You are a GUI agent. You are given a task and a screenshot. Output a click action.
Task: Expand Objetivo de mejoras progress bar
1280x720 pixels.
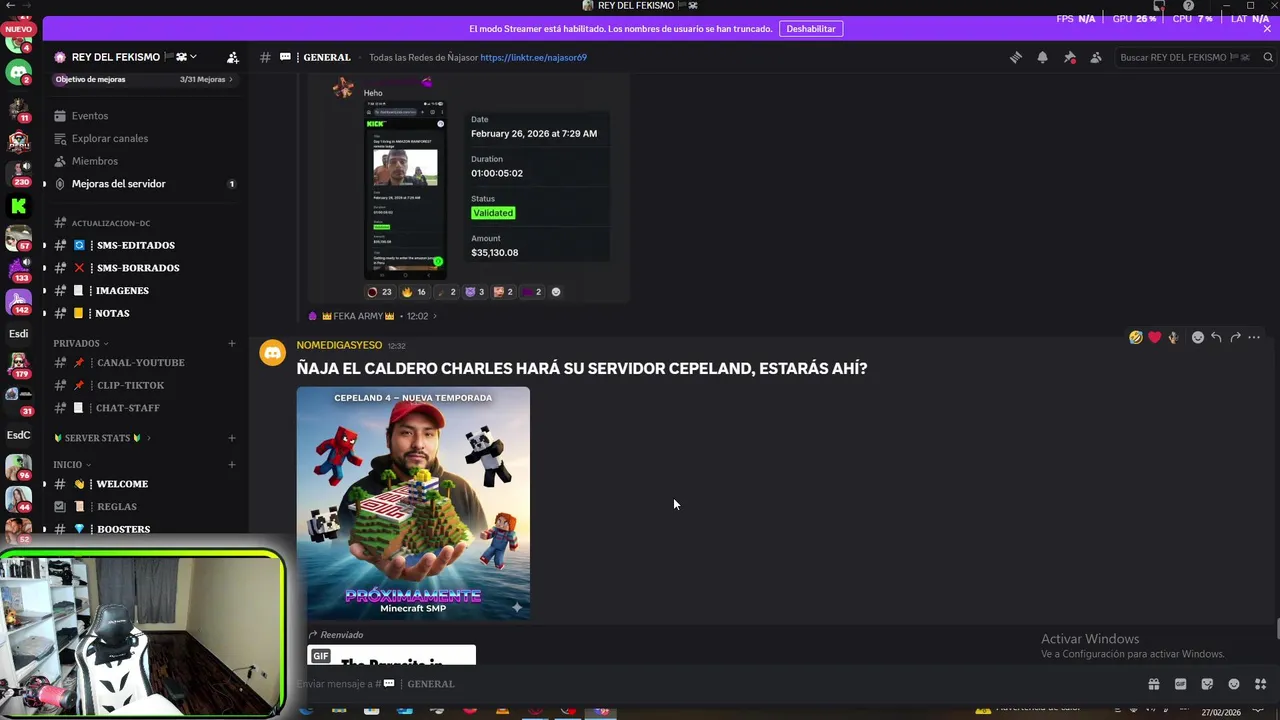144,79
